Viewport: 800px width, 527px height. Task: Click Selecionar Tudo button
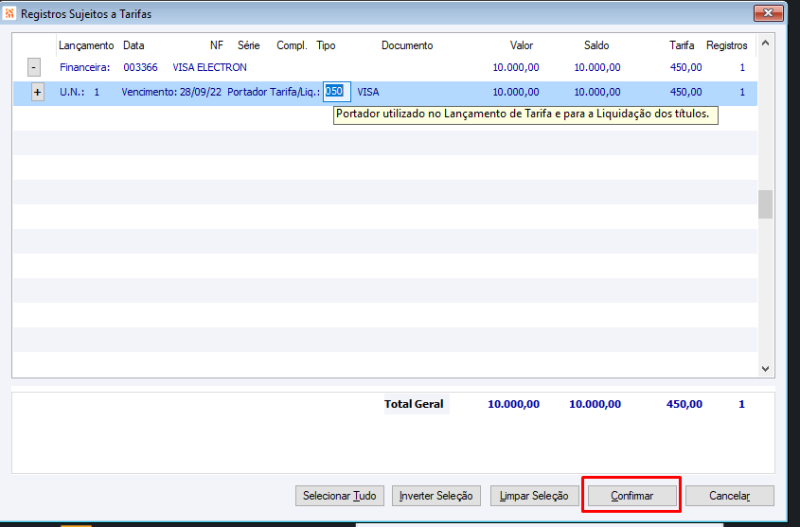(339, 495)
